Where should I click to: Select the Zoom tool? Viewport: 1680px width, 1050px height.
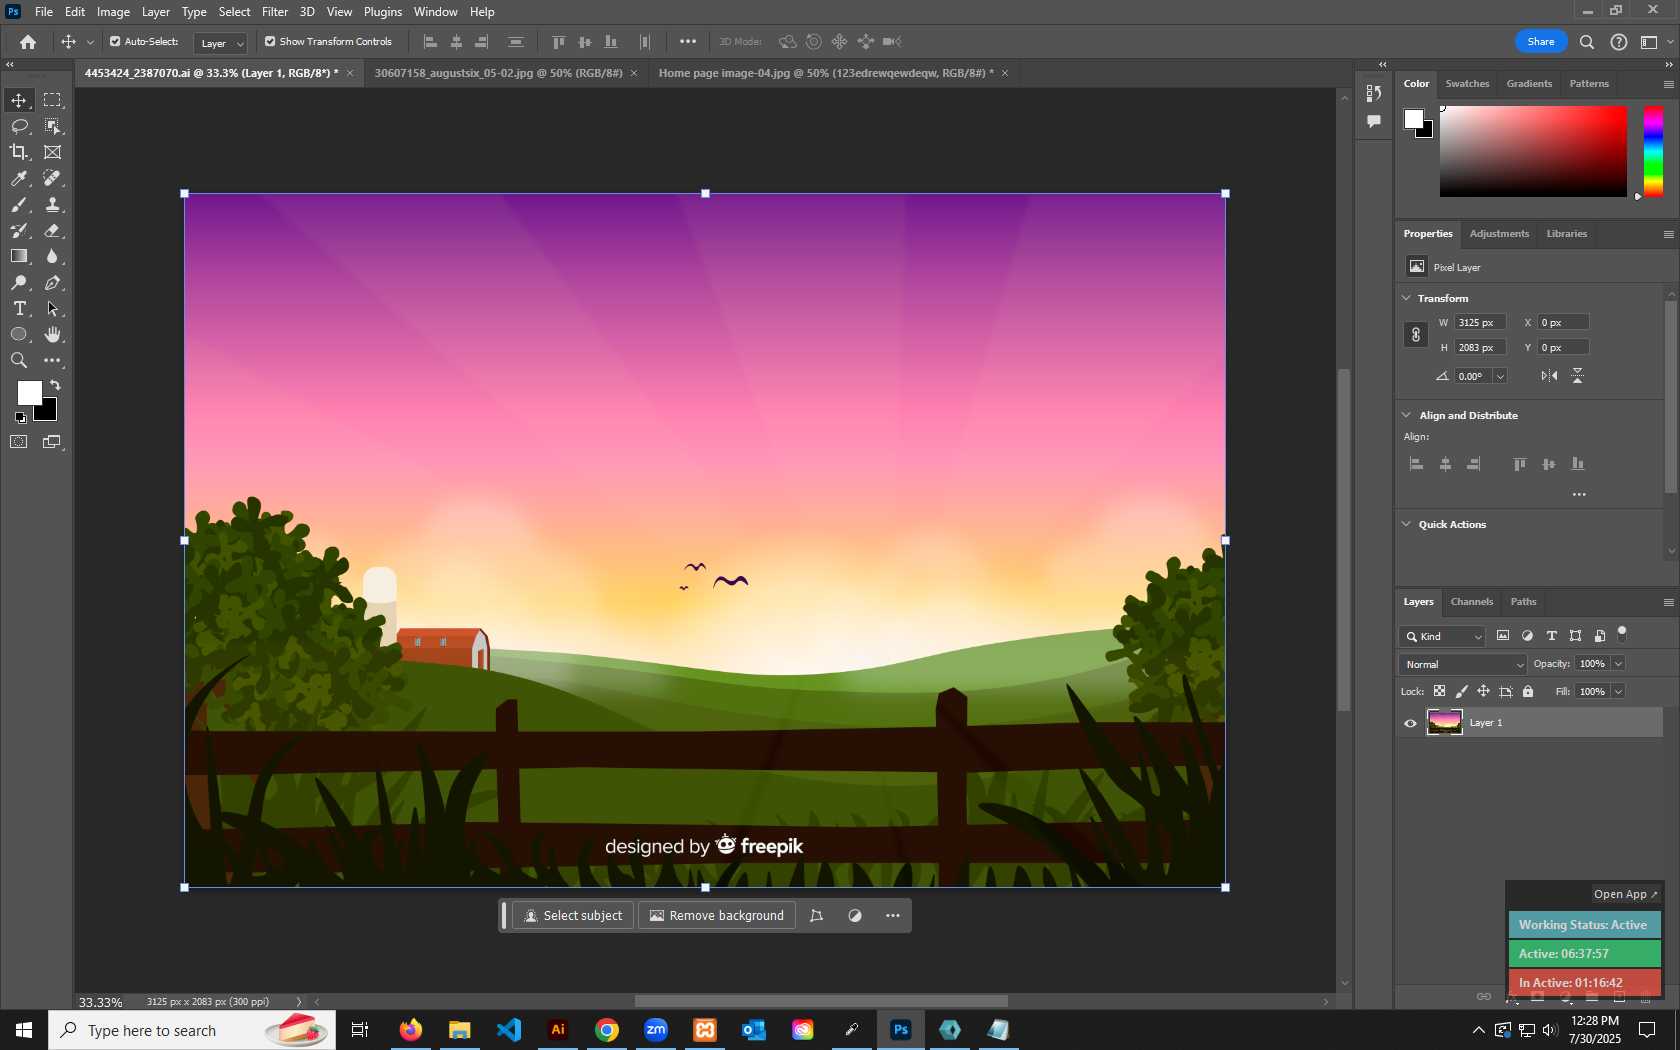tap(19, 361)
